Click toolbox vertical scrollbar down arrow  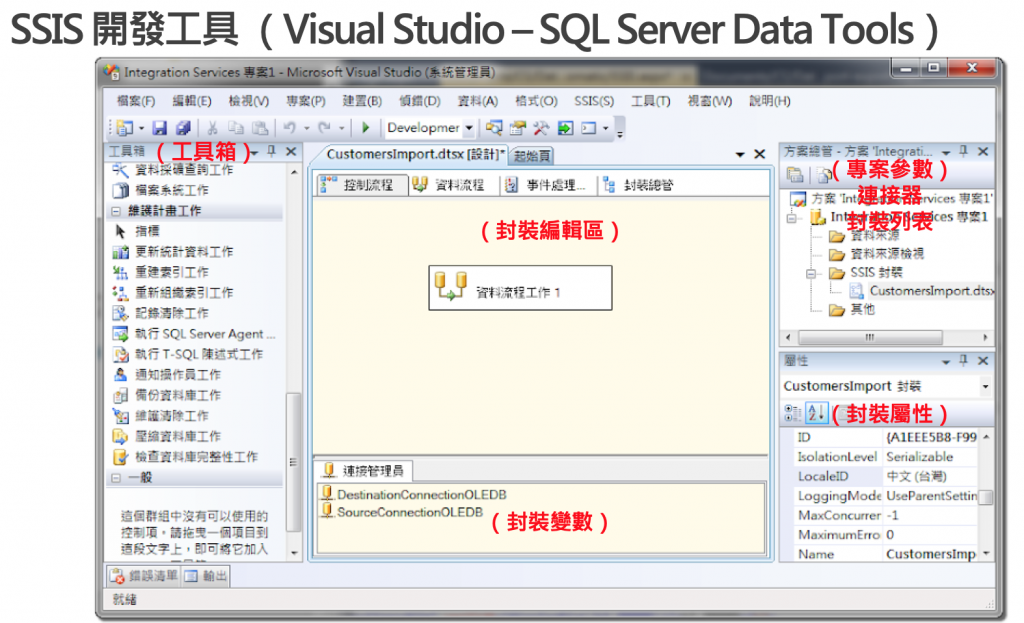[294, 552]
